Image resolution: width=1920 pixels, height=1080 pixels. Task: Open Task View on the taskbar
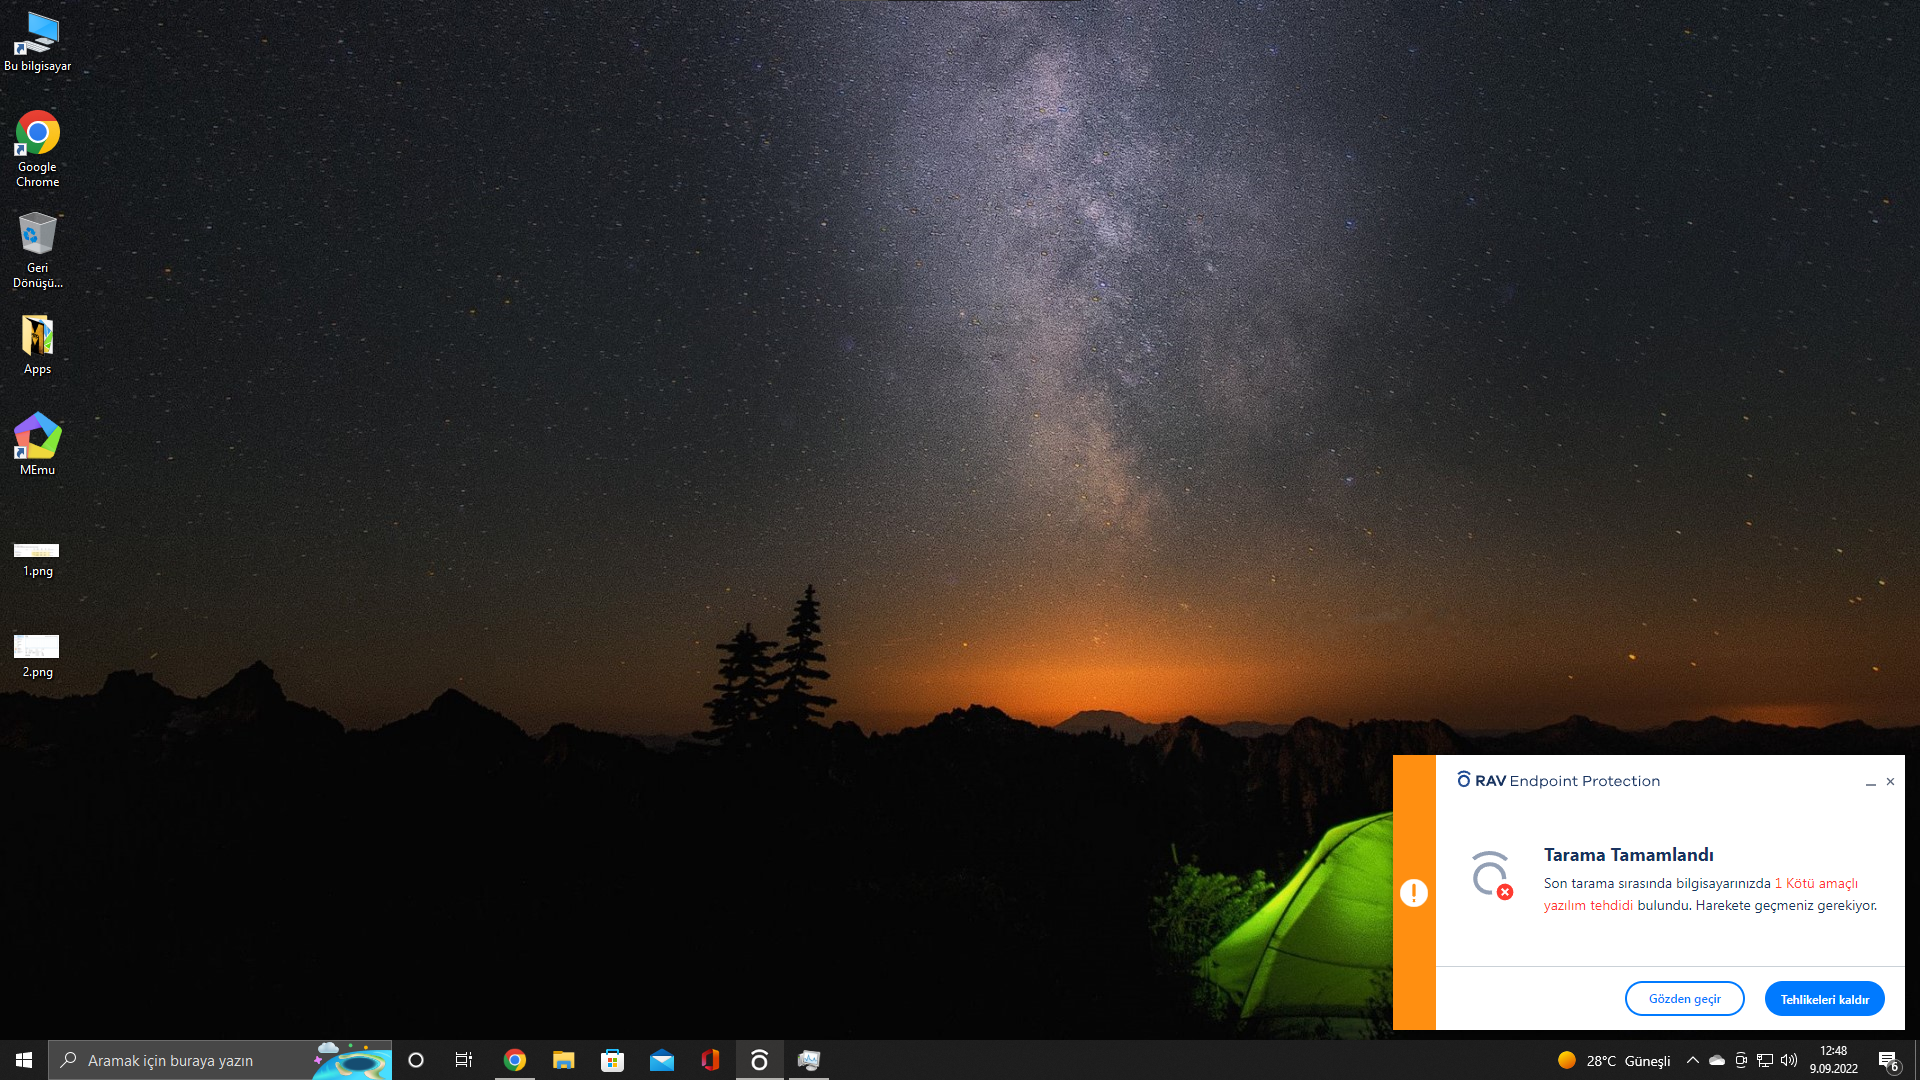464,1060
